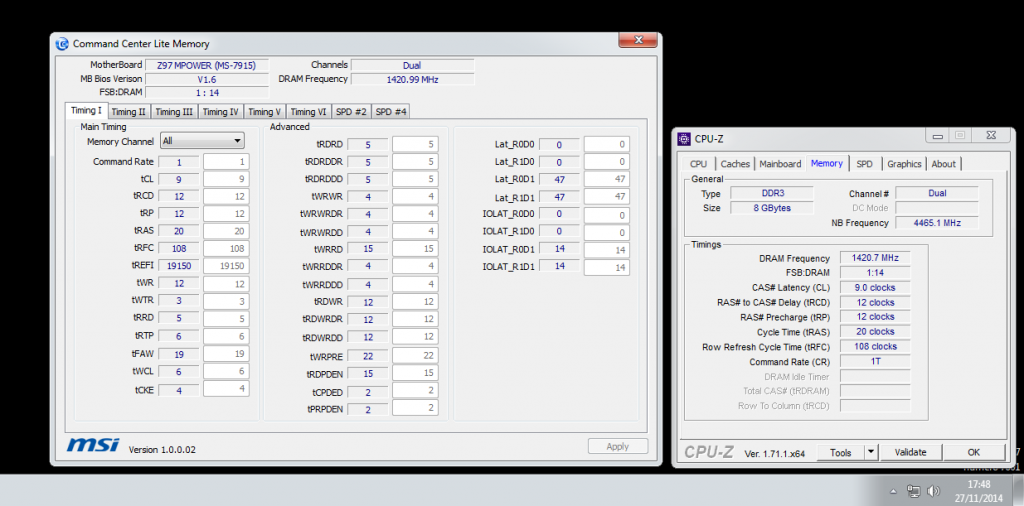Click the DRAM Frequency value 1420.99 MHz

coord(412,79)
